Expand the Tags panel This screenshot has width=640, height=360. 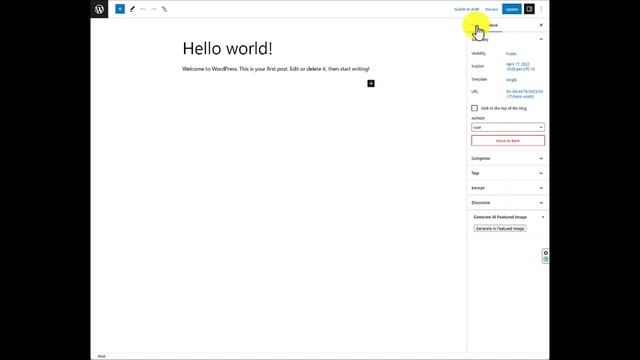pyautogui.click(x=507, y=173)
